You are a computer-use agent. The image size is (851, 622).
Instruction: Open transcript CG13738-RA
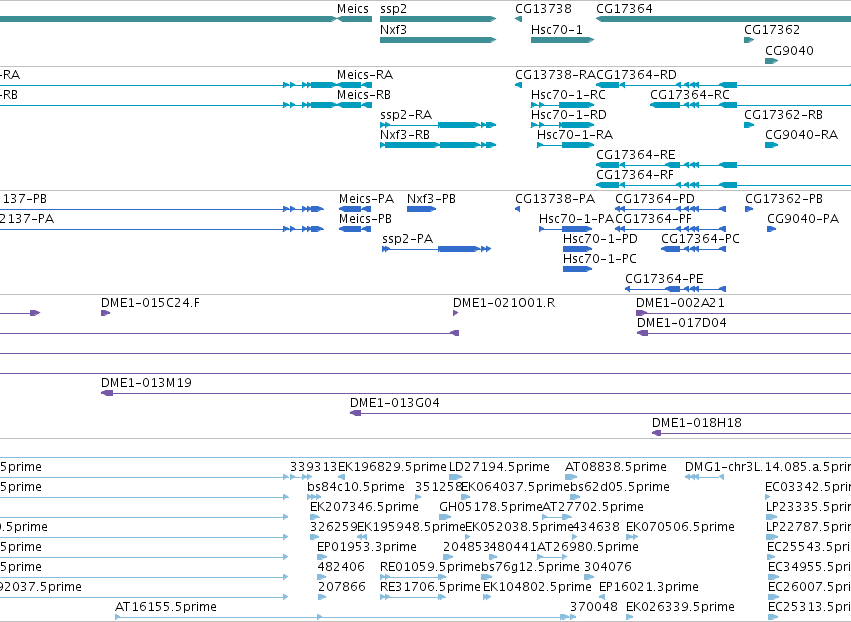point(555,75)
